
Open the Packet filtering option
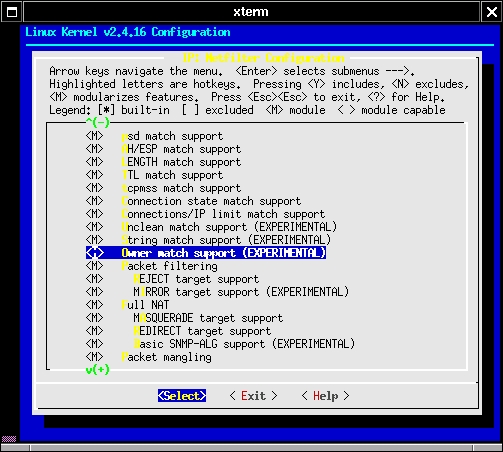coord(169,266)
